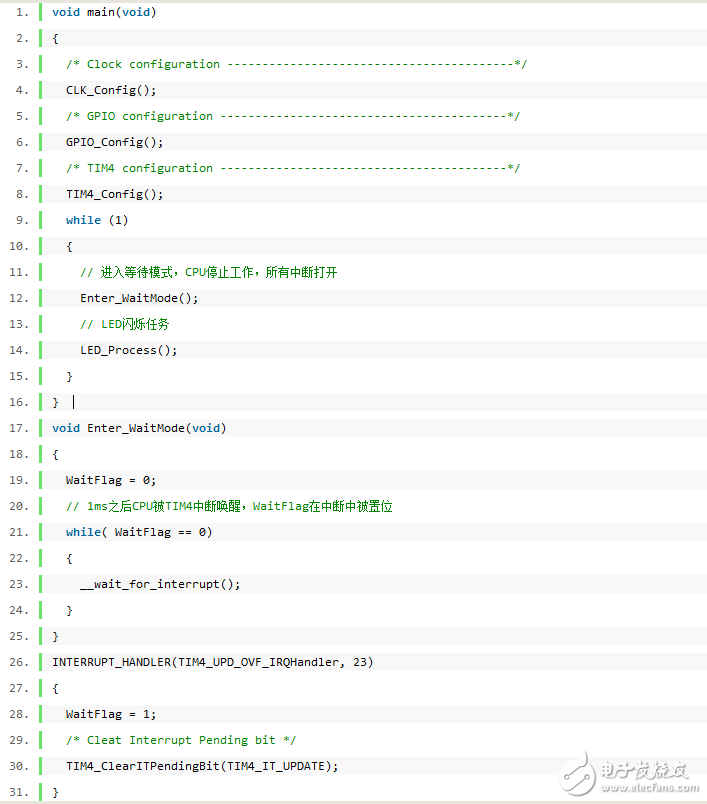Click the Enter_WaitMode() call on line 12
This screenshot has width=707, height=804.
click(x=139, y=298)
